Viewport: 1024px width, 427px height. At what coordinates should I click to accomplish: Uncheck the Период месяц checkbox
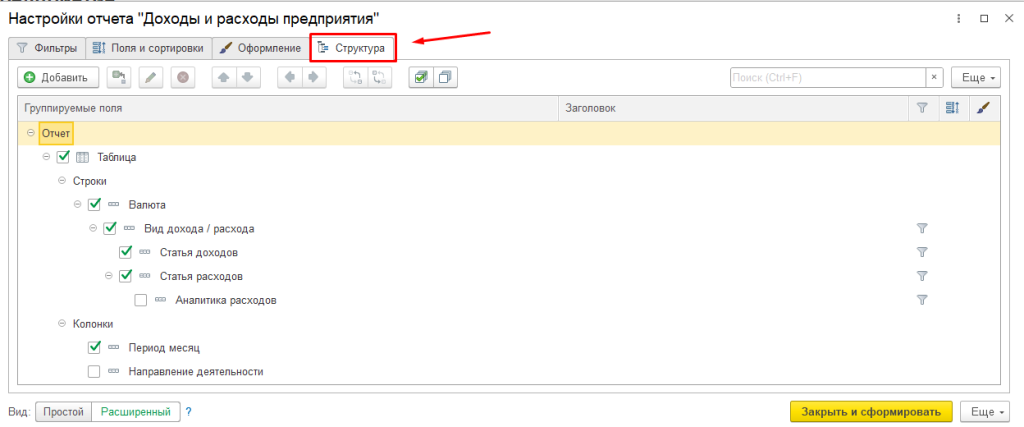pos(94,347)
